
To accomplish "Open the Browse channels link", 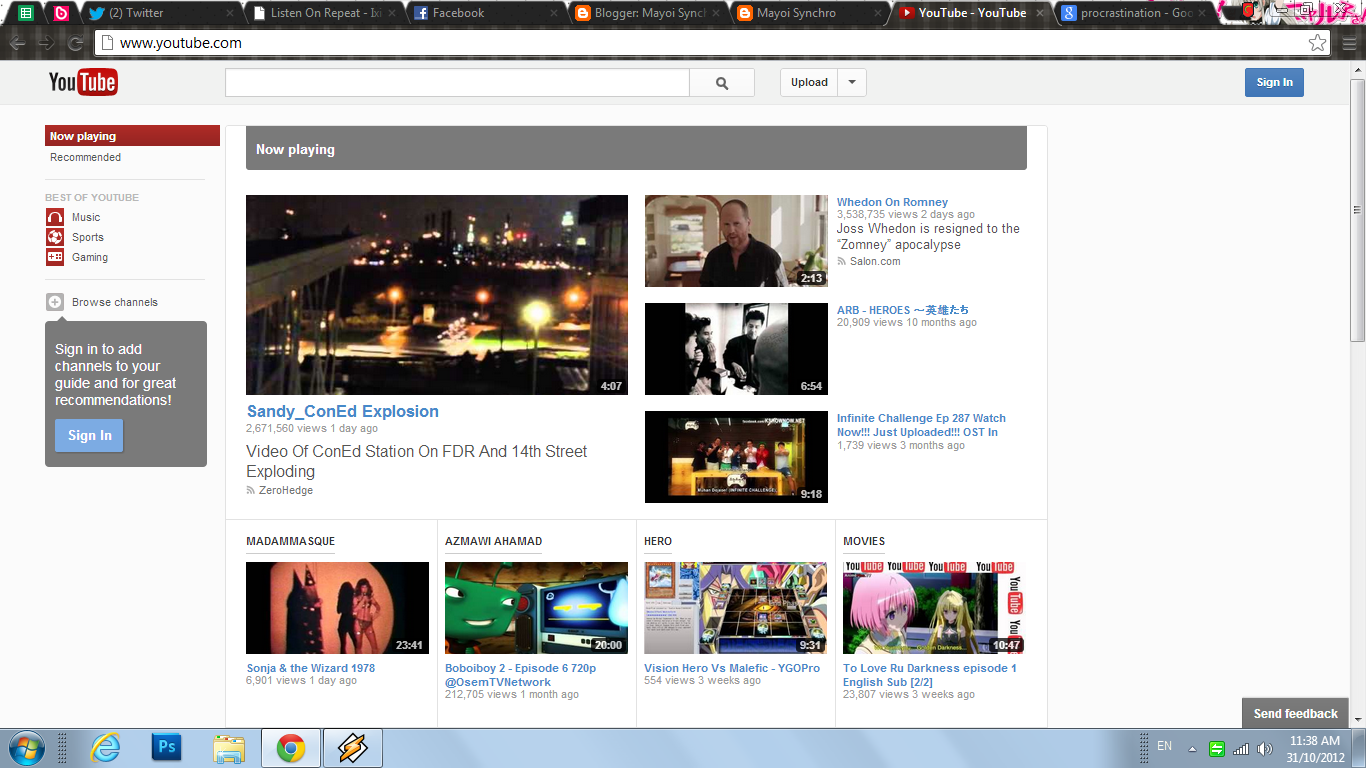I will [x=115, y=302].
